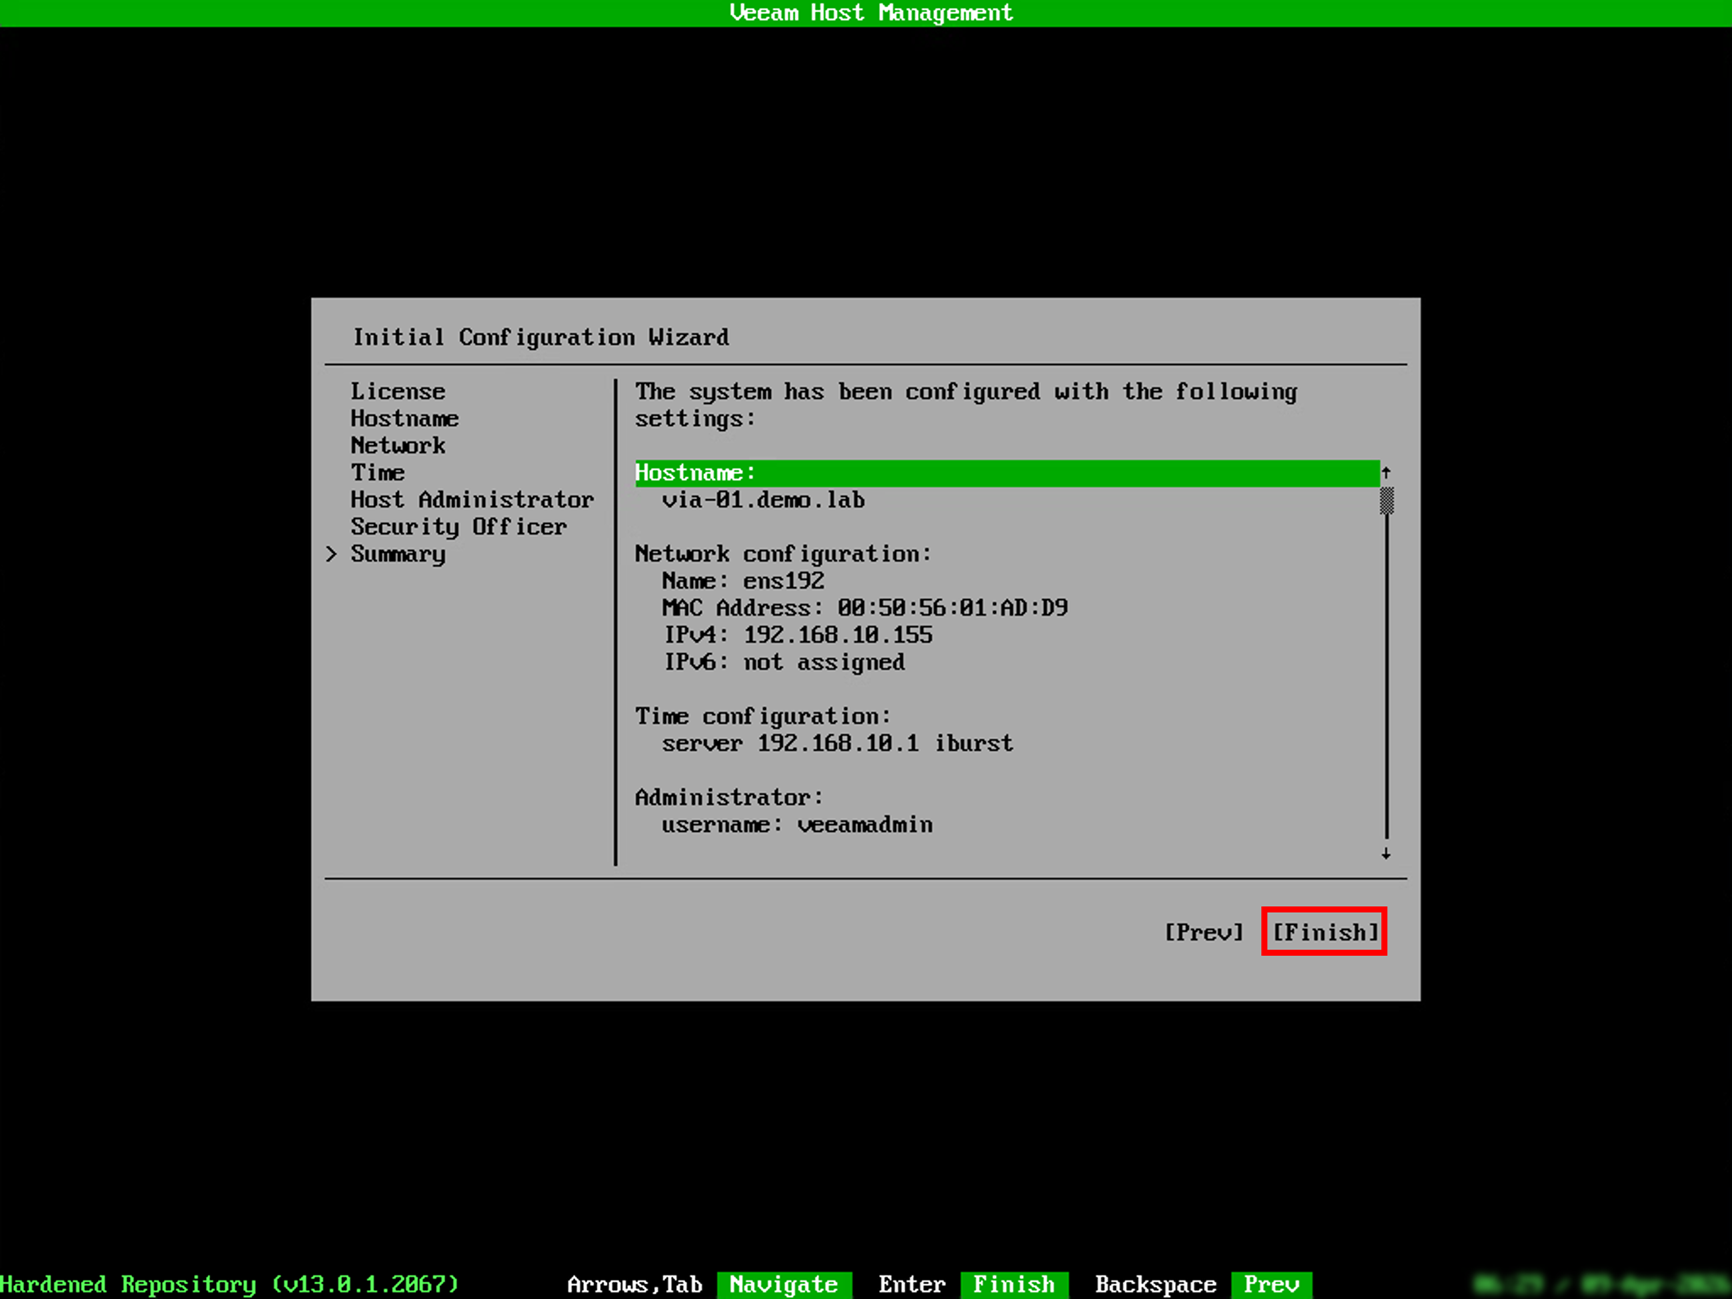
Task: Select Hostname in the wizard sidebar
Action: click(x=404, y=418)
